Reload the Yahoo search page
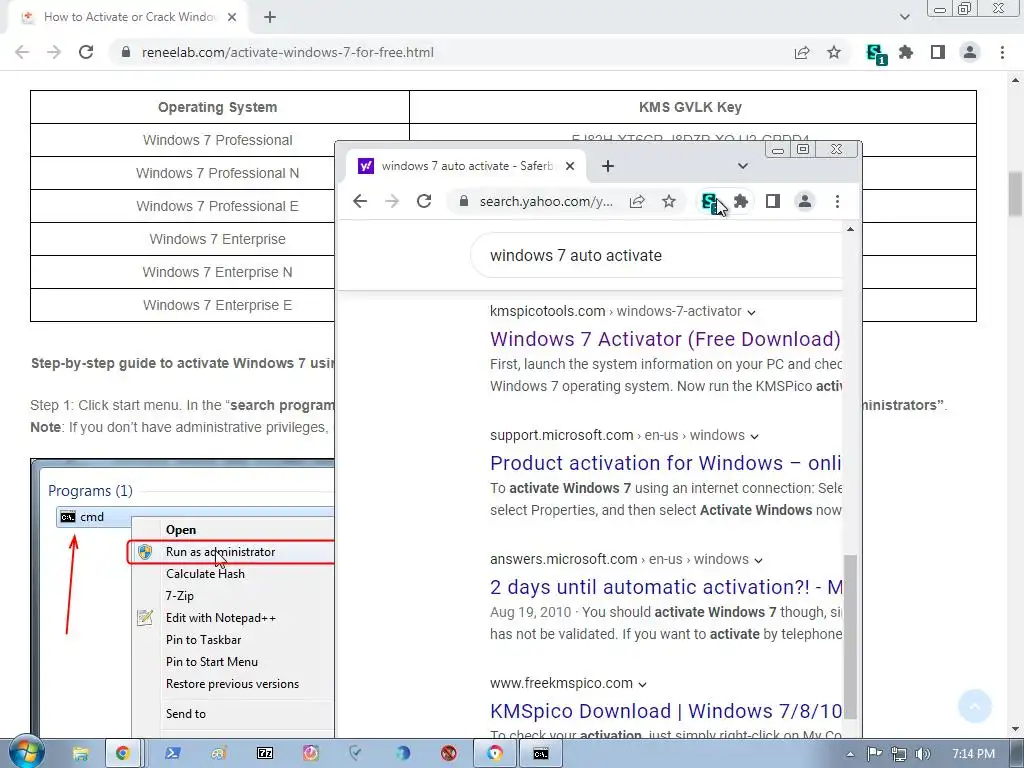Viewport: 1024px width, 768px height. (x=424, y=201)
